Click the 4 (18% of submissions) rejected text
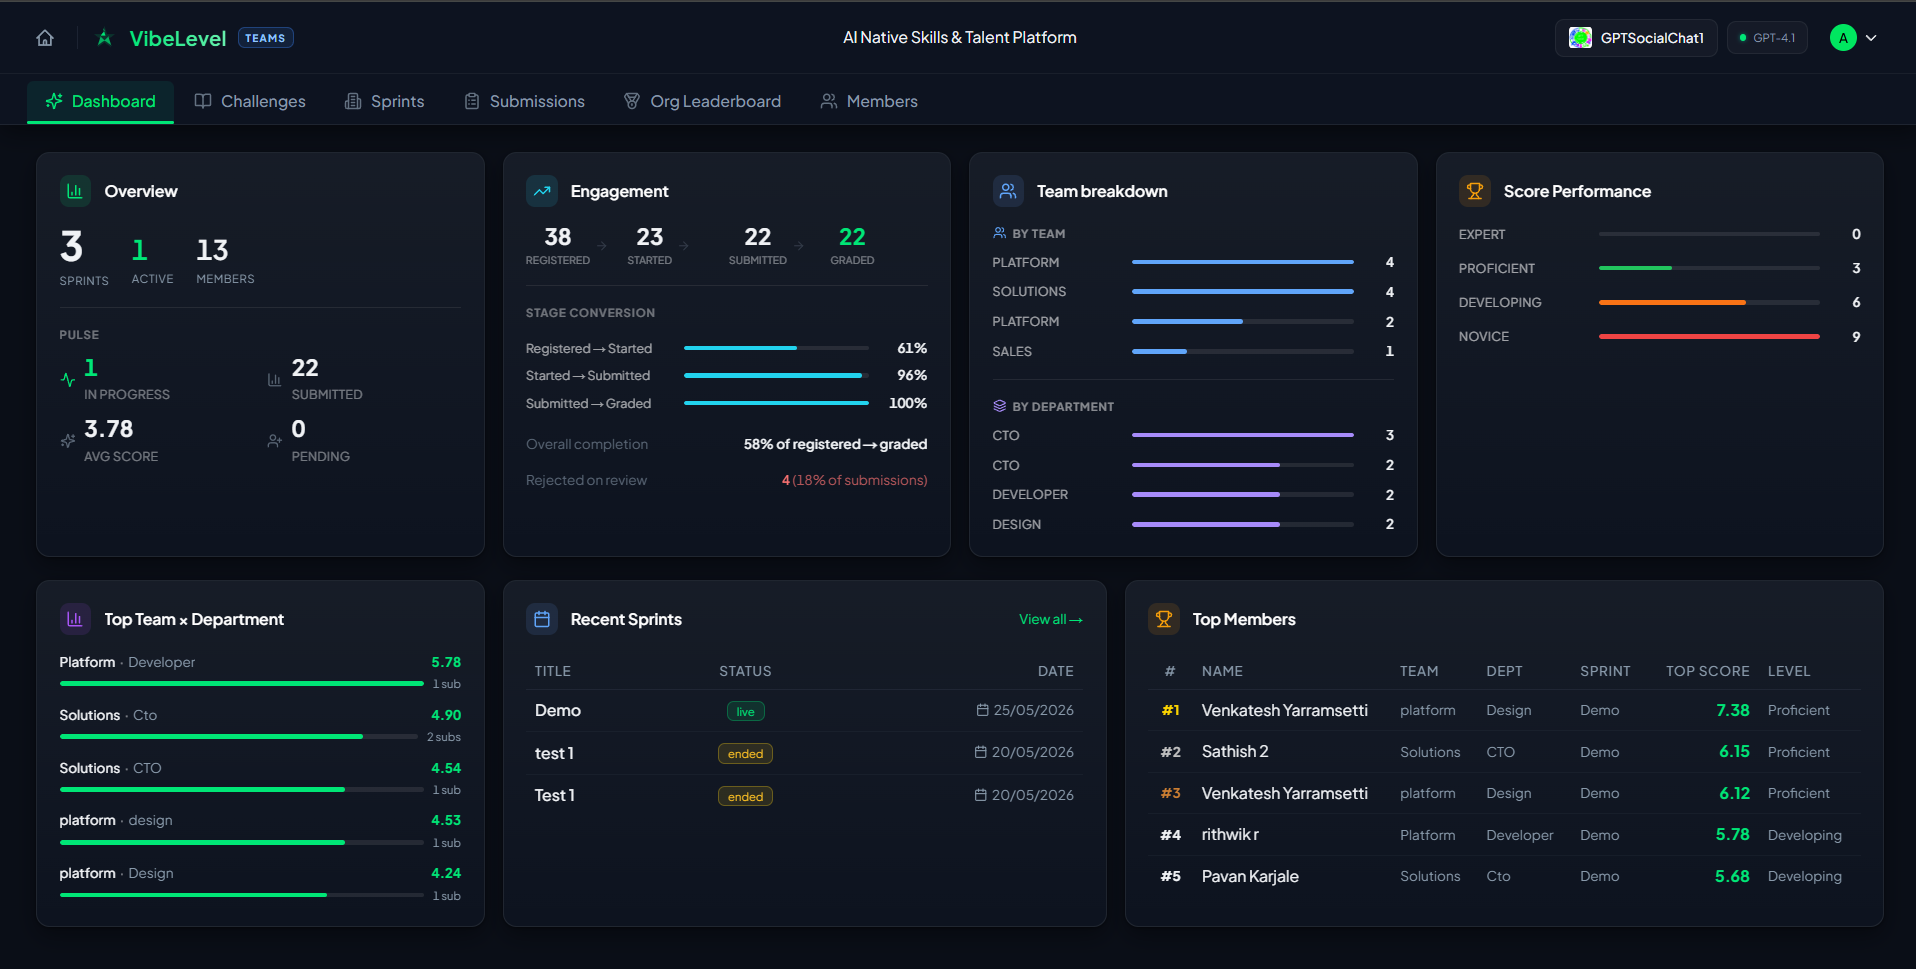This screenshot has width=1916, height=969. 854,480
